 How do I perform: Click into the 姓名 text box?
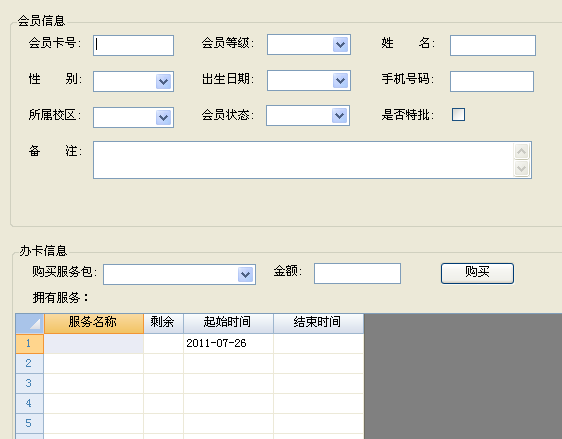click(493, 46)
